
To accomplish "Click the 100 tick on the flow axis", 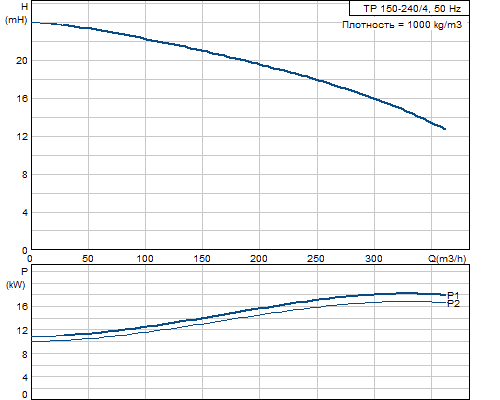I will click(145, 259).
